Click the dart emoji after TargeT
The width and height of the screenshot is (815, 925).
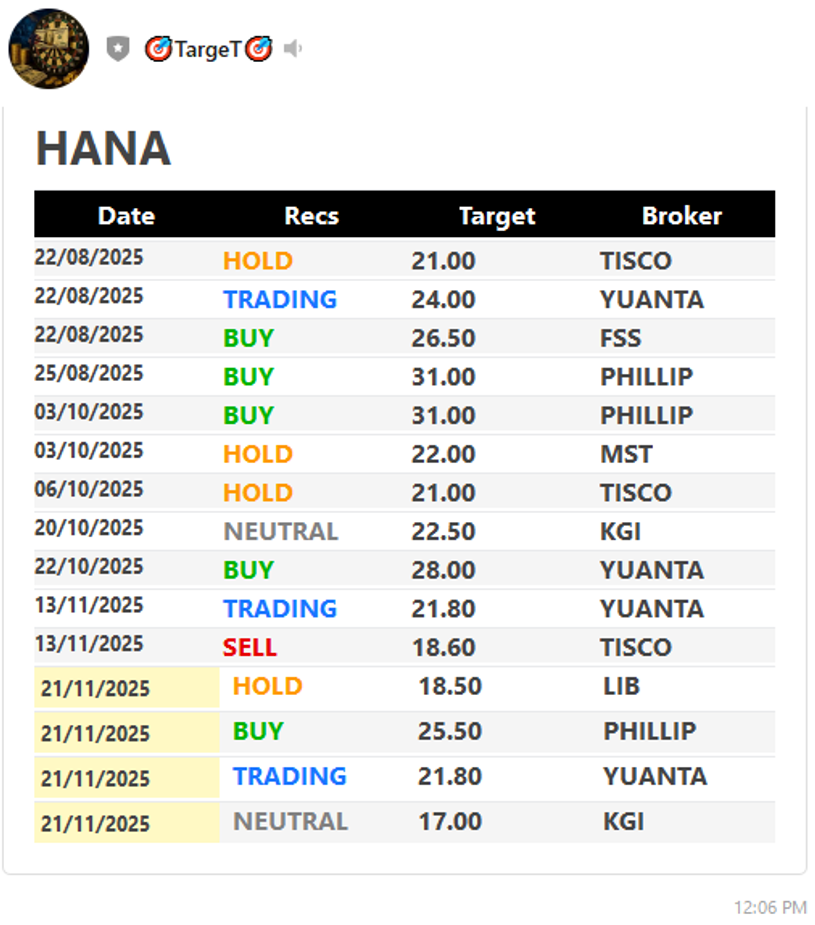[x=258, y=49]
